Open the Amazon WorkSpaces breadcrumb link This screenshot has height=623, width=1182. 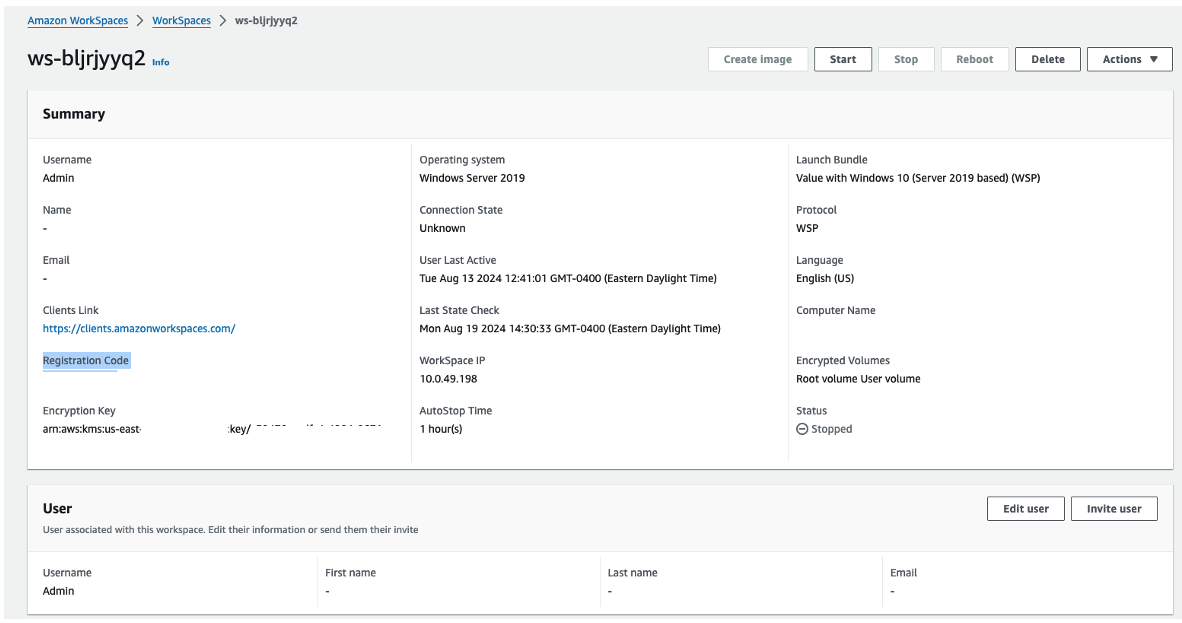pos(78,20)
